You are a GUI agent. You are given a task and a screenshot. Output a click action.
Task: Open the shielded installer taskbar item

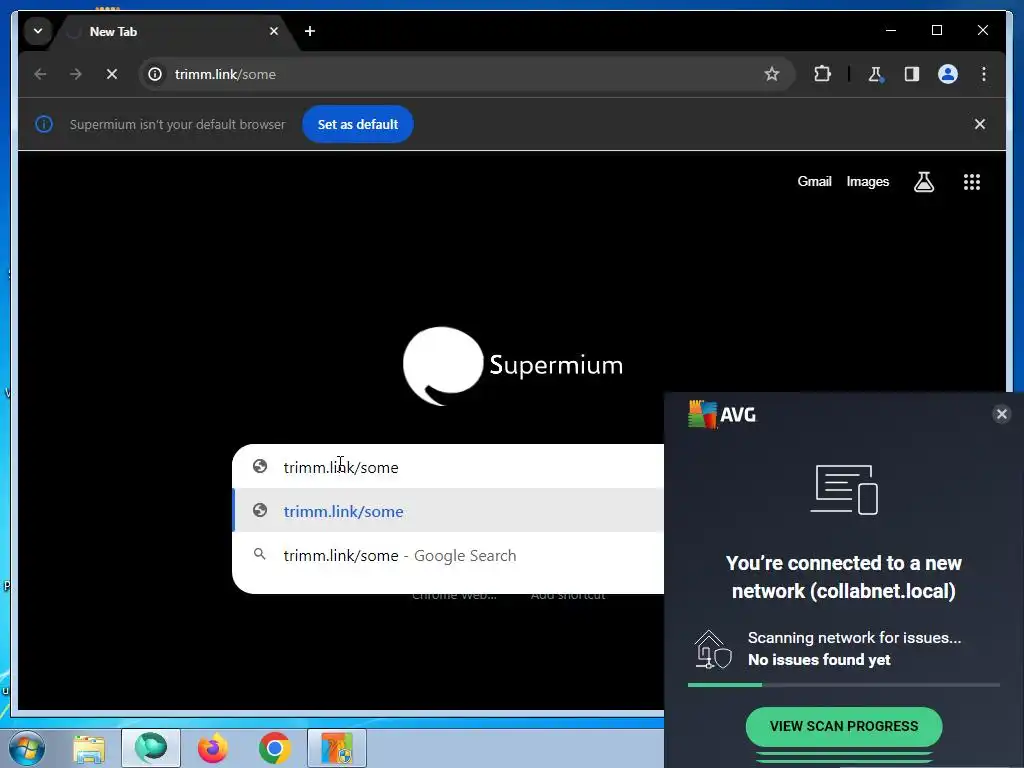pyautogui.click(x=337, y=748)
